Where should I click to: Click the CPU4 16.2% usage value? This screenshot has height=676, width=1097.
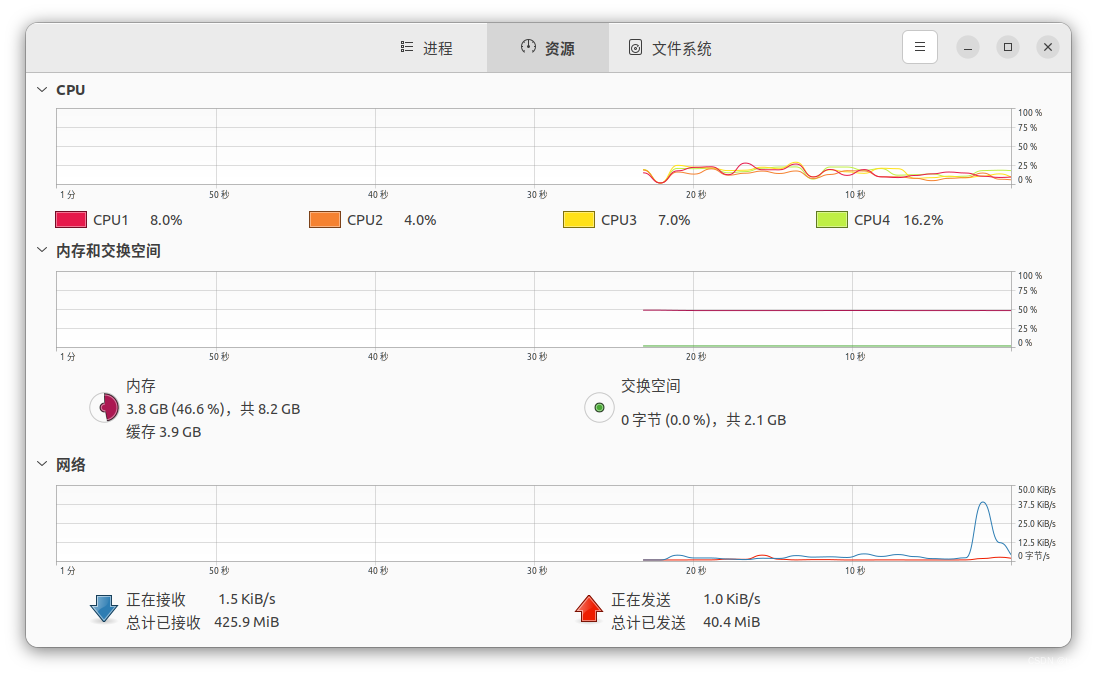click(923, 220)
